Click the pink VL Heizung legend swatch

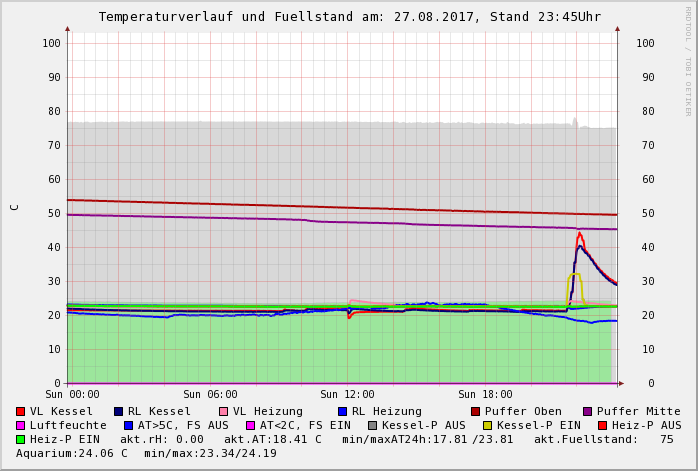click(223, 411)
